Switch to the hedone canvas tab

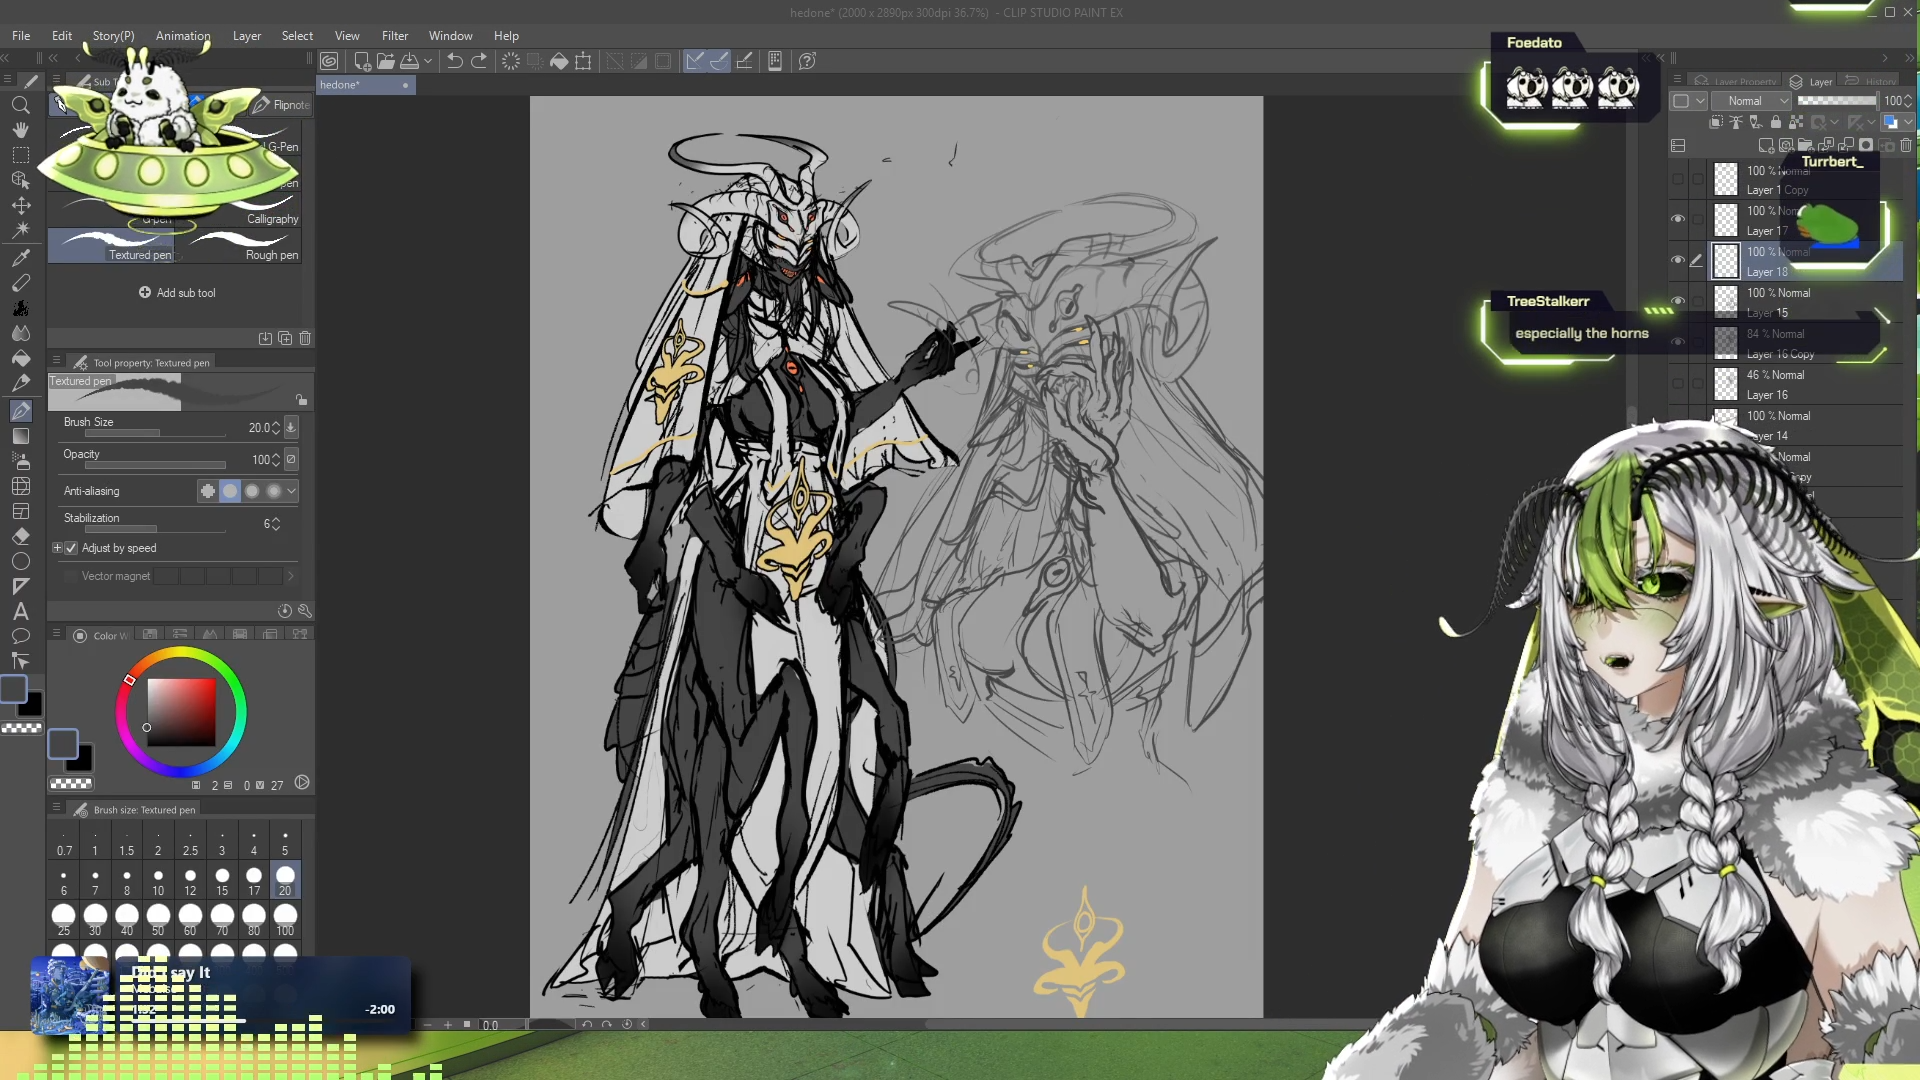[x=340, y=85]
